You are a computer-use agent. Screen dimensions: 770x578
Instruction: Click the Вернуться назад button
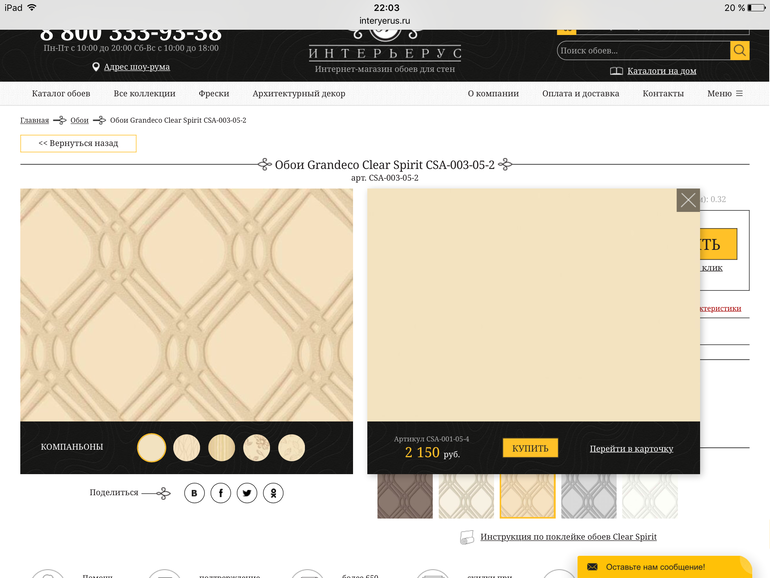(78, 143)
